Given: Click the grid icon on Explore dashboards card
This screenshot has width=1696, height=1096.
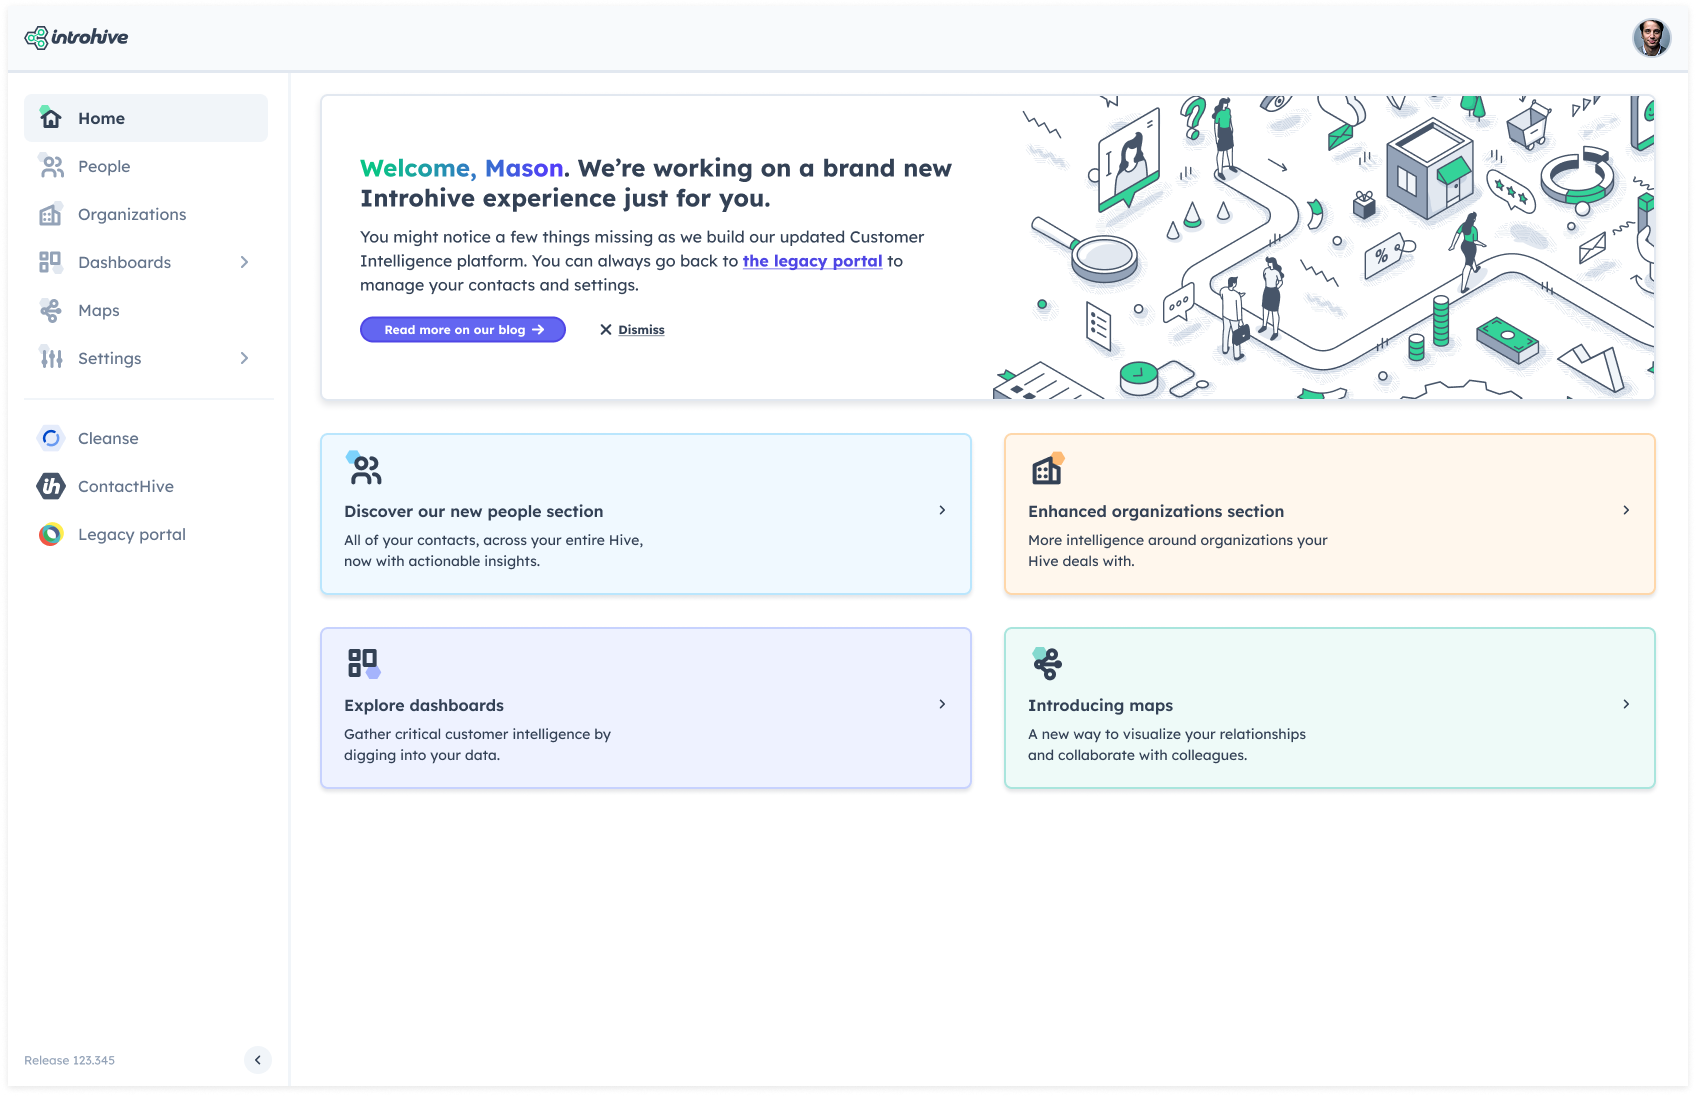Looking at the screenshot, I should tap(364, 662).
